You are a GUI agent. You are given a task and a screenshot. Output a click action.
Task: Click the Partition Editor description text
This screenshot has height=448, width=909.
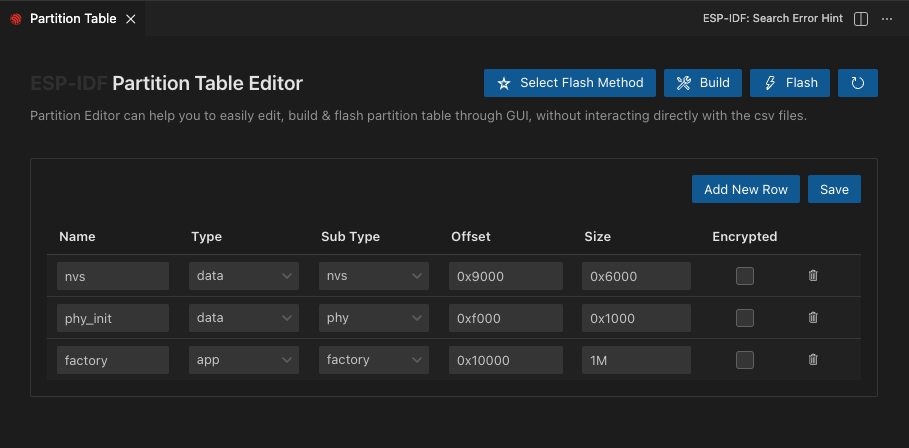click(x=419, y=116)
